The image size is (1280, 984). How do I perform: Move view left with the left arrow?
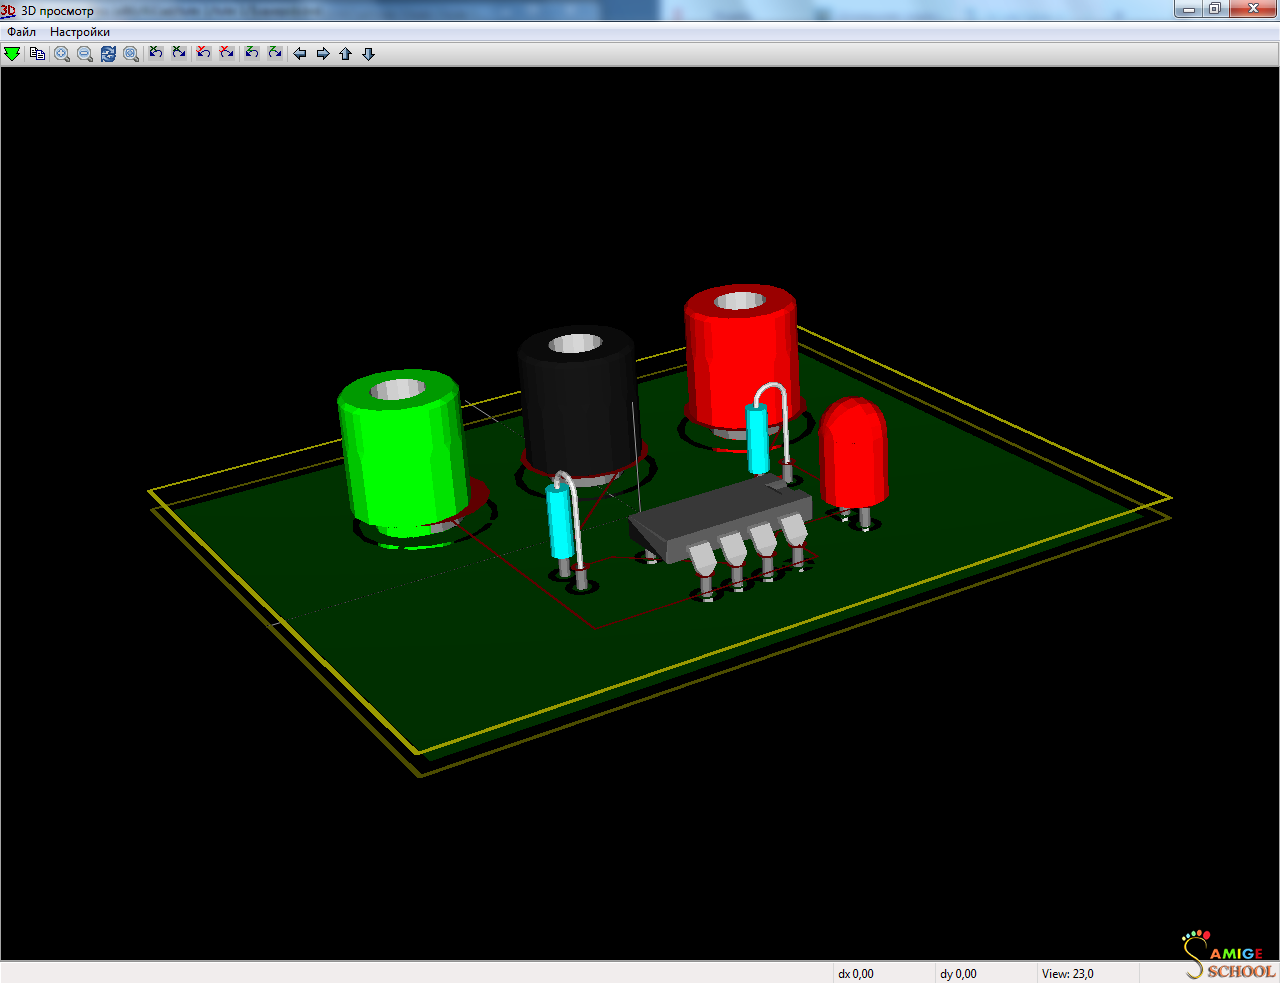click(x=300, y=54)
